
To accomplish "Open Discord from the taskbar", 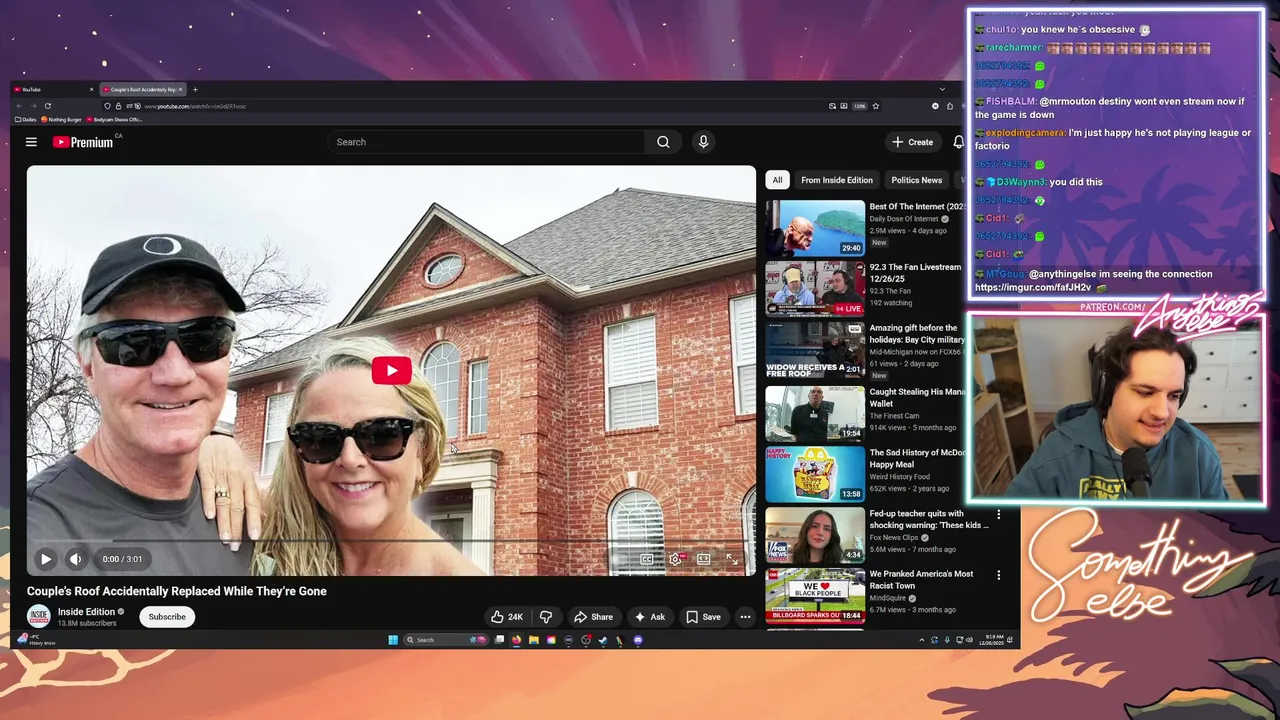I will click(638, 640).
